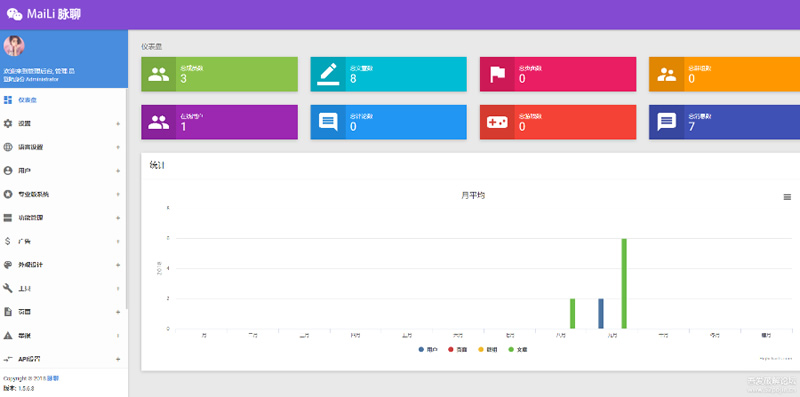Click the game controller icon on red card
Viewport: 800px width, 397px height.
tap(497, 122)
